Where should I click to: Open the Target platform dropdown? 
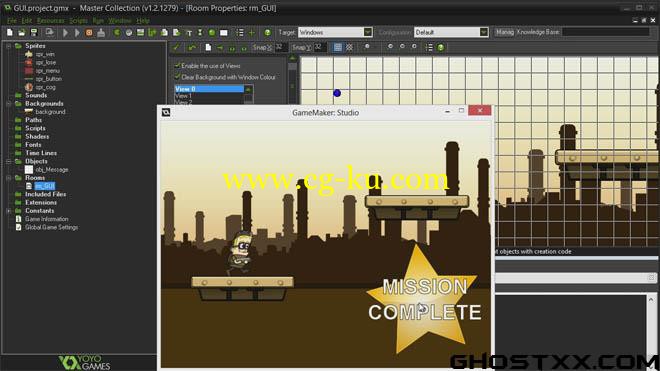pos(367,32)
